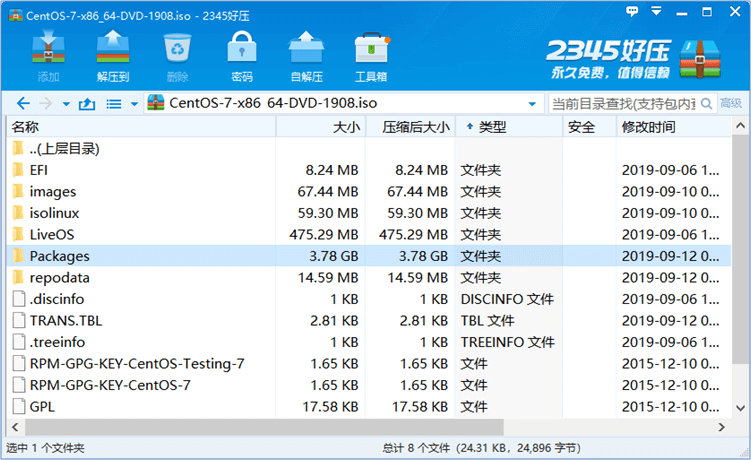Screen dimensions: 751x460
Task: Open the title bar main menu dropdown
Action: 657,11
